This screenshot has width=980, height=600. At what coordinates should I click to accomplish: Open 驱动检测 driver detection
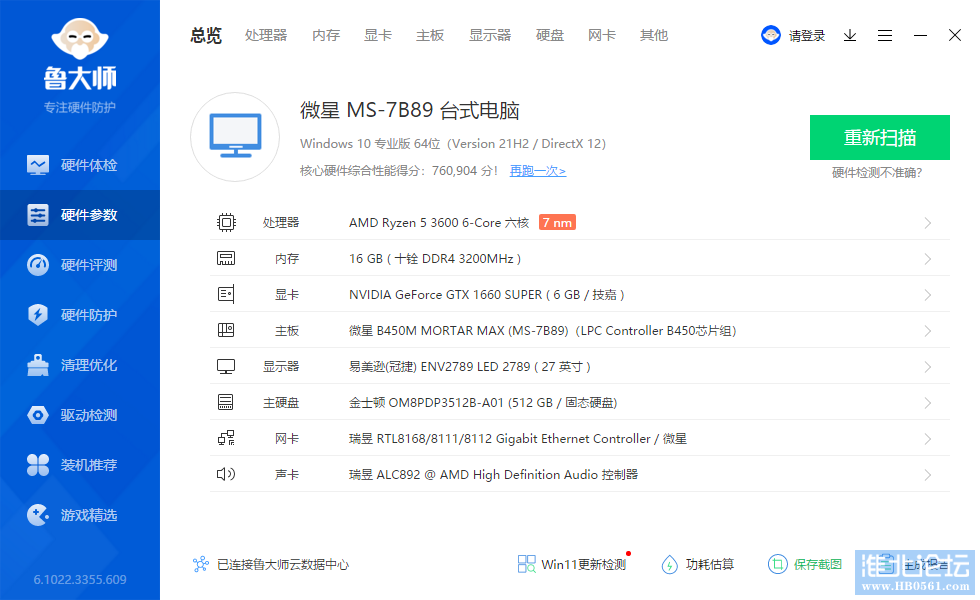coord(80,415)
